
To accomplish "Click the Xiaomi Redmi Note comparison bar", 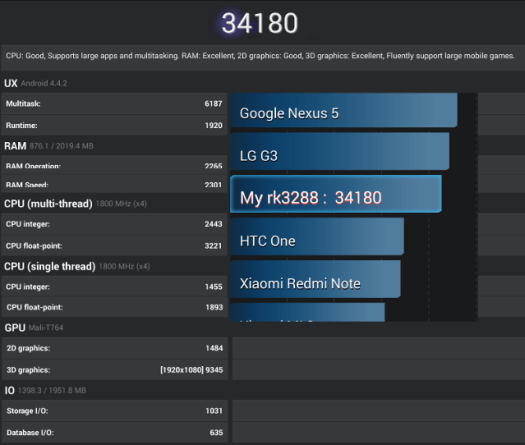I will coord(315,279).
